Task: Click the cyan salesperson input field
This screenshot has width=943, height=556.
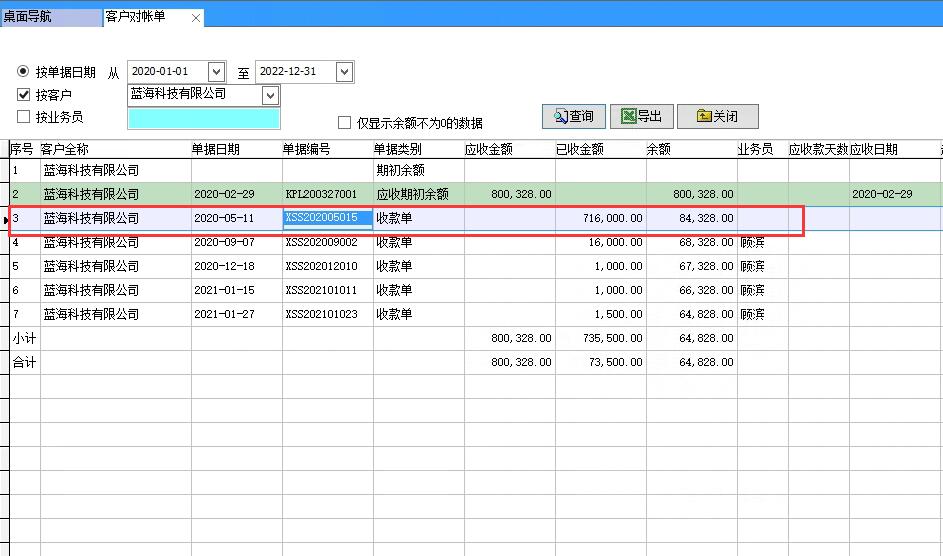Action: point(203,119)
